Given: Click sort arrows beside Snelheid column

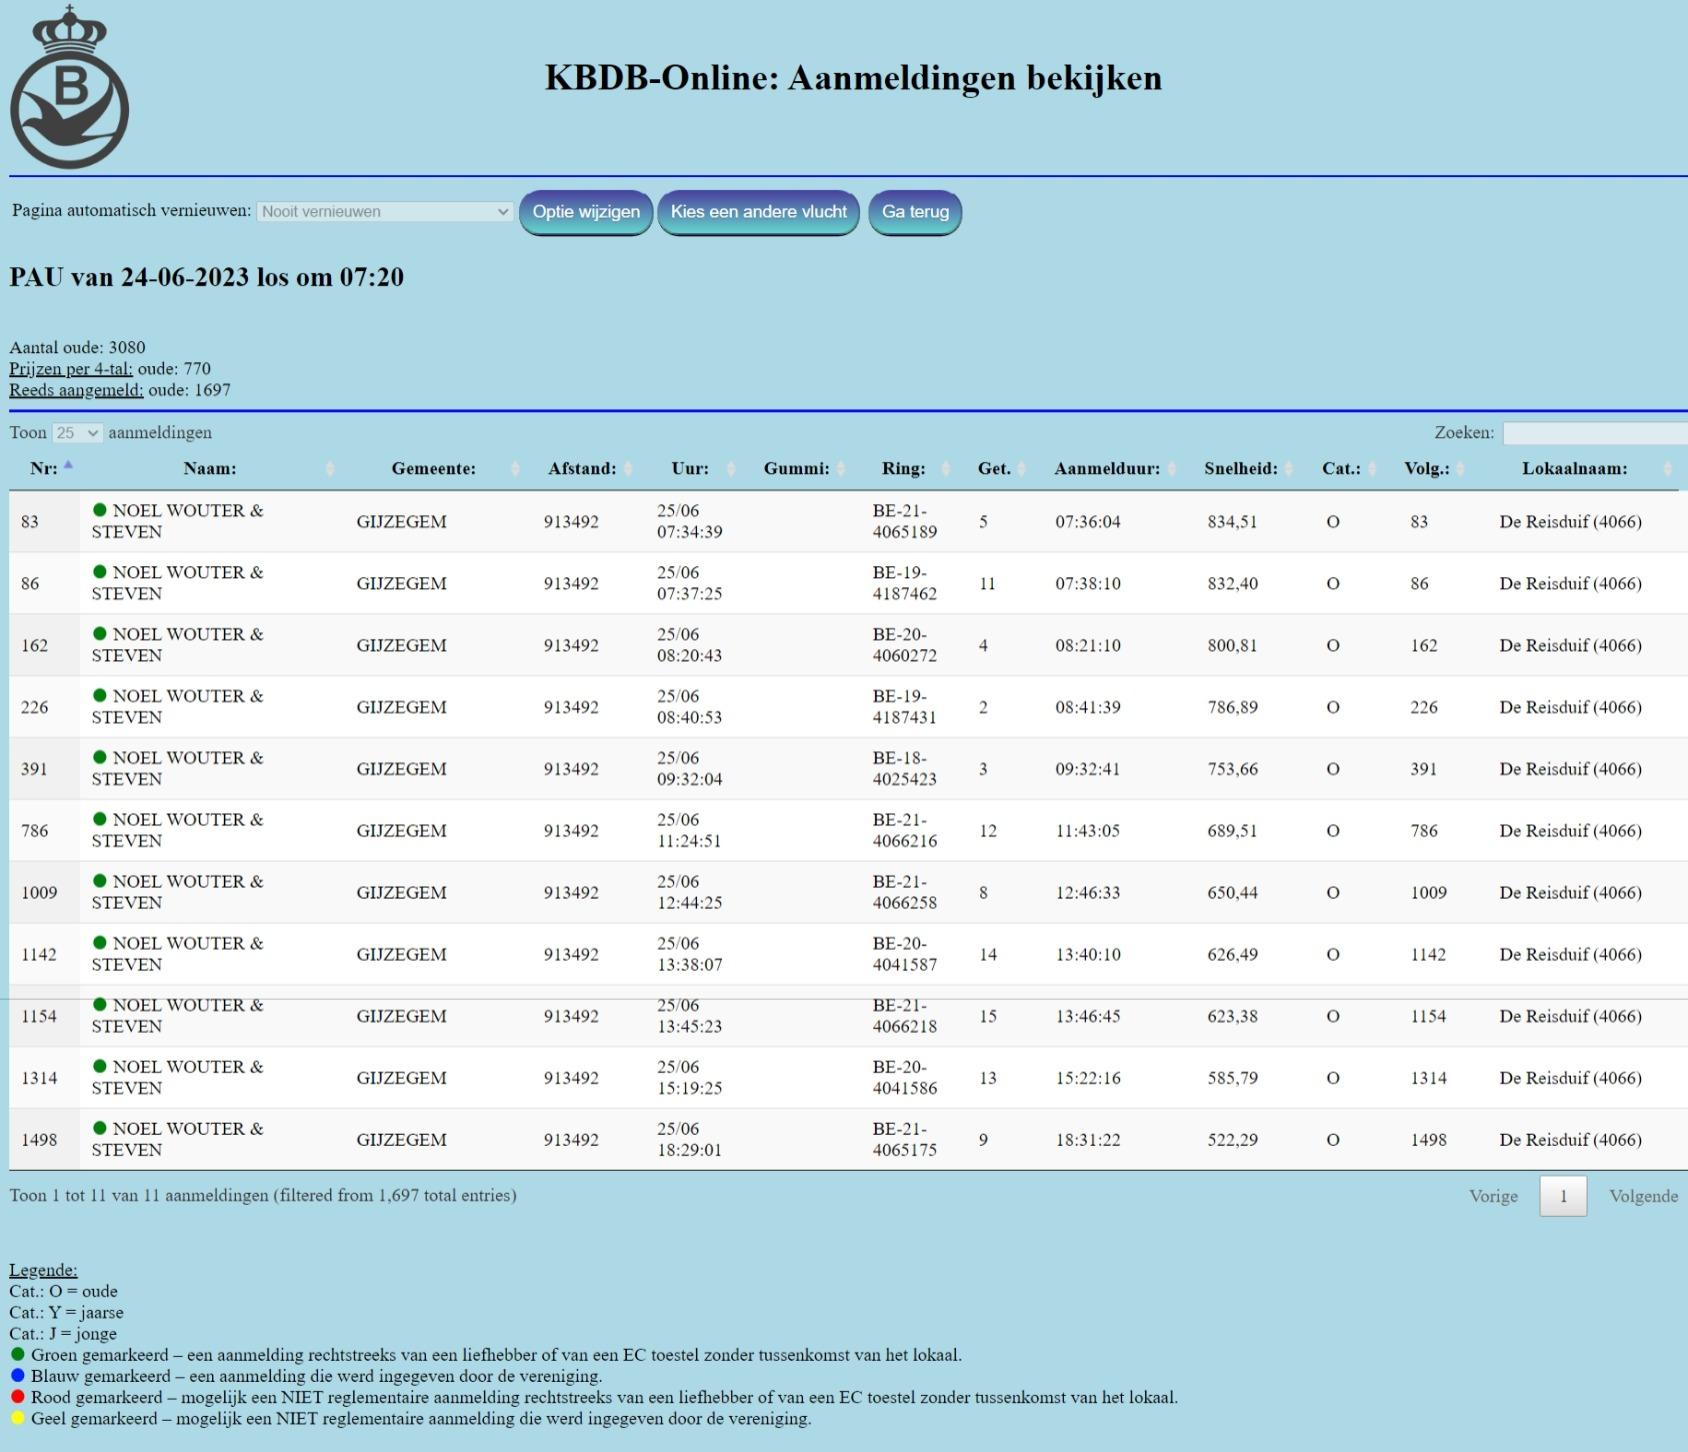Looking at the screenshot, I should (x=1289, y=469).
